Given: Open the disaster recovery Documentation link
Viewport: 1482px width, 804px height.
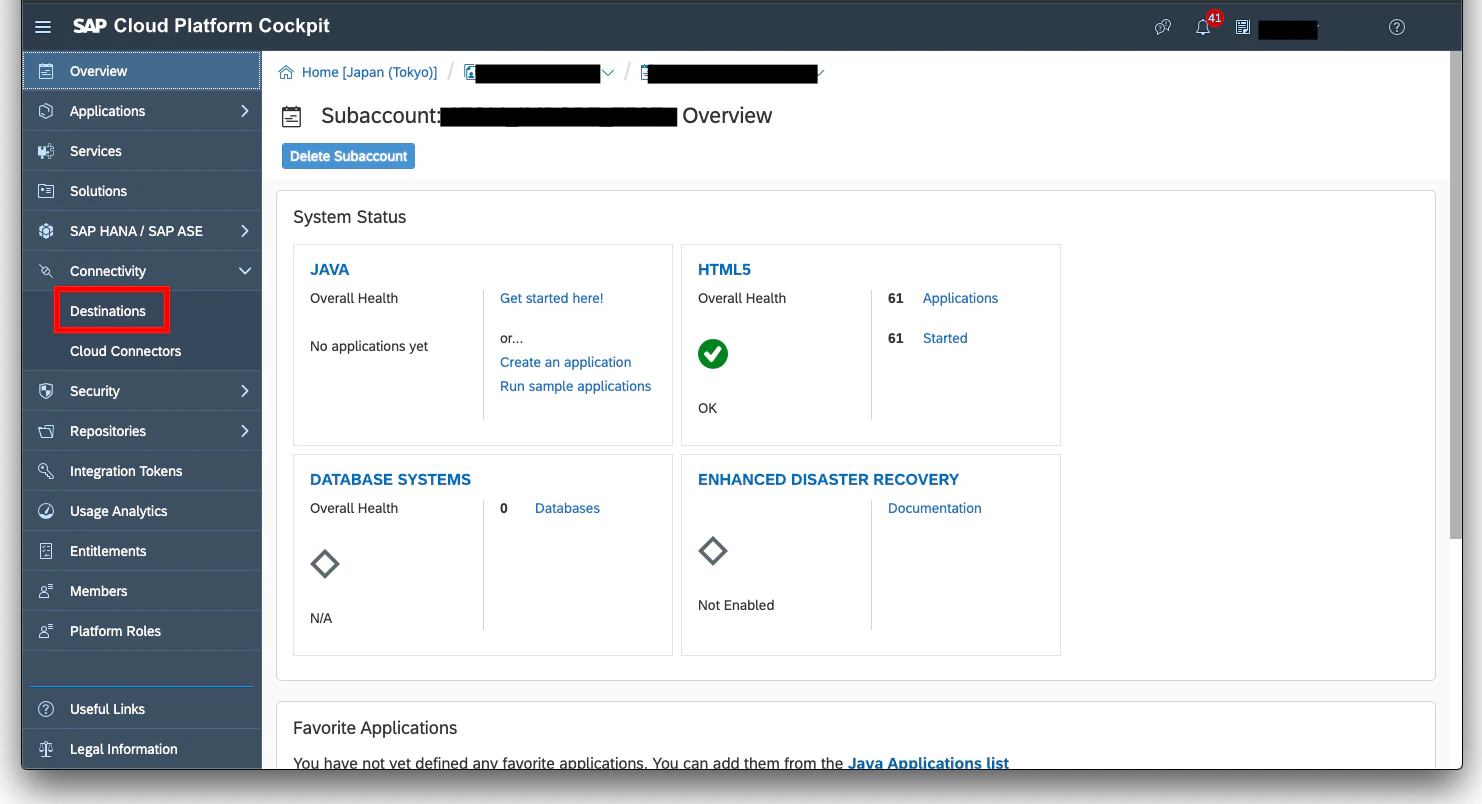Looking at the screenshot, I should (x=935, y=508).
